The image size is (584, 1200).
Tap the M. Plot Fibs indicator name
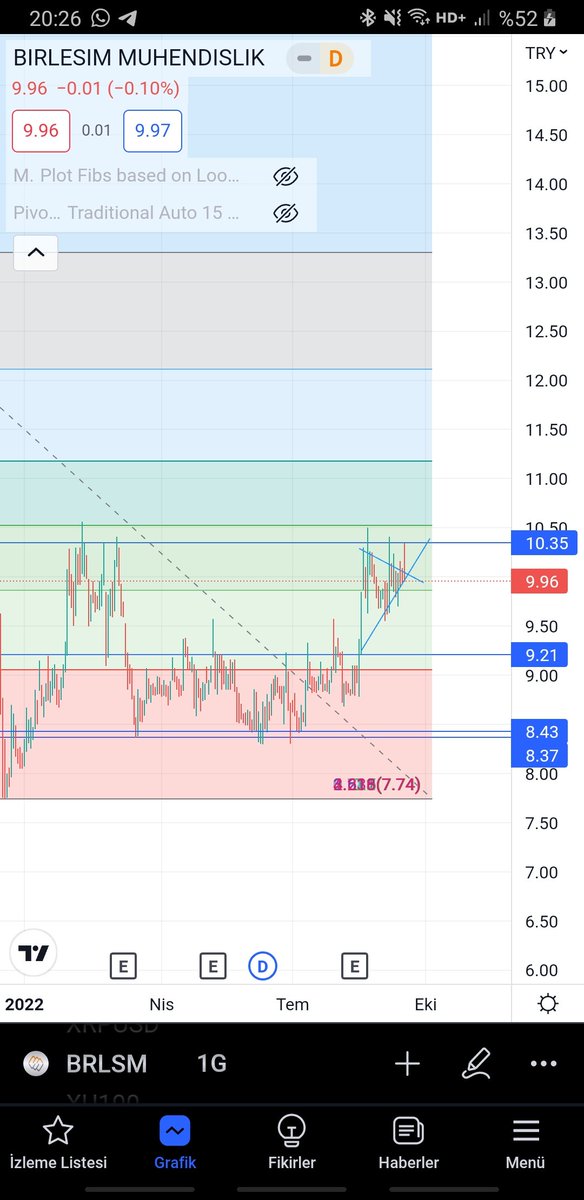pos(126,176)
